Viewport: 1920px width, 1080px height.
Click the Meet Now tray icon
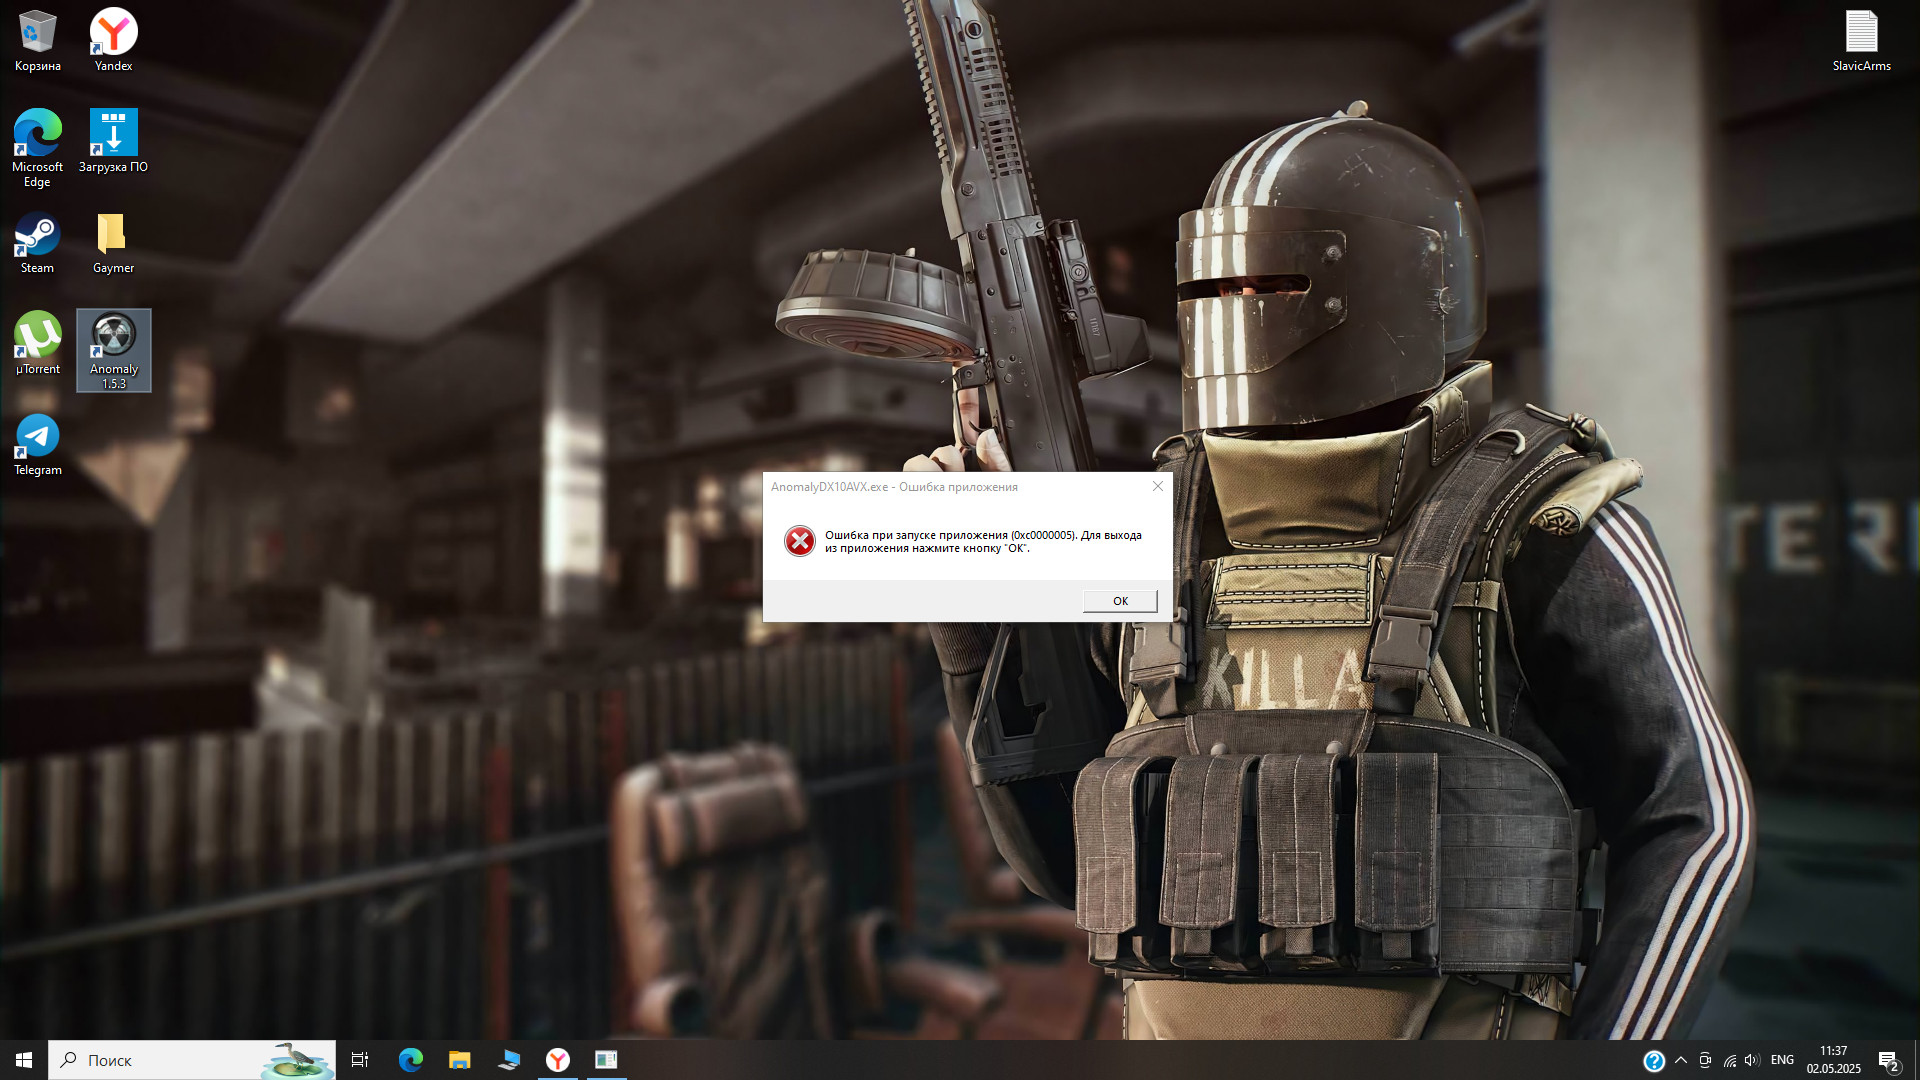(x=1705, y=1060)
